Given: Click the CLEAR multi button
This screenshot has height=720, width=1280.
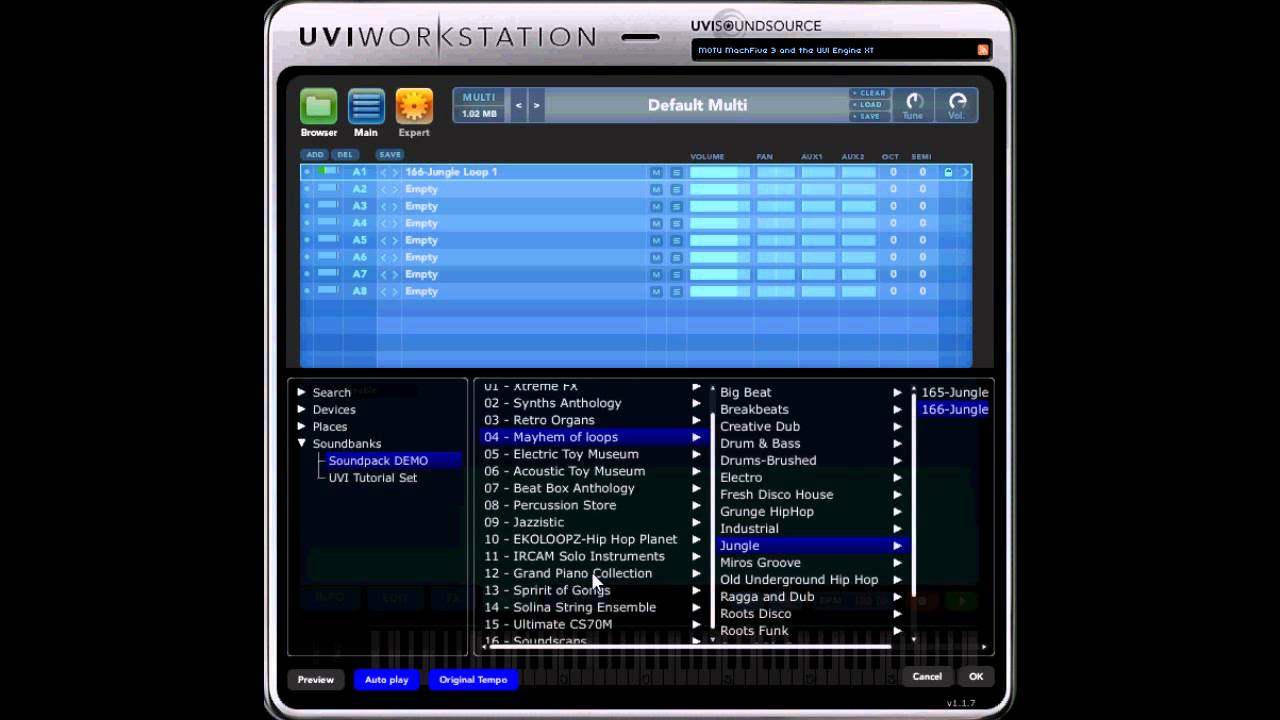Looking at the screenshot, I should point(869,93).
